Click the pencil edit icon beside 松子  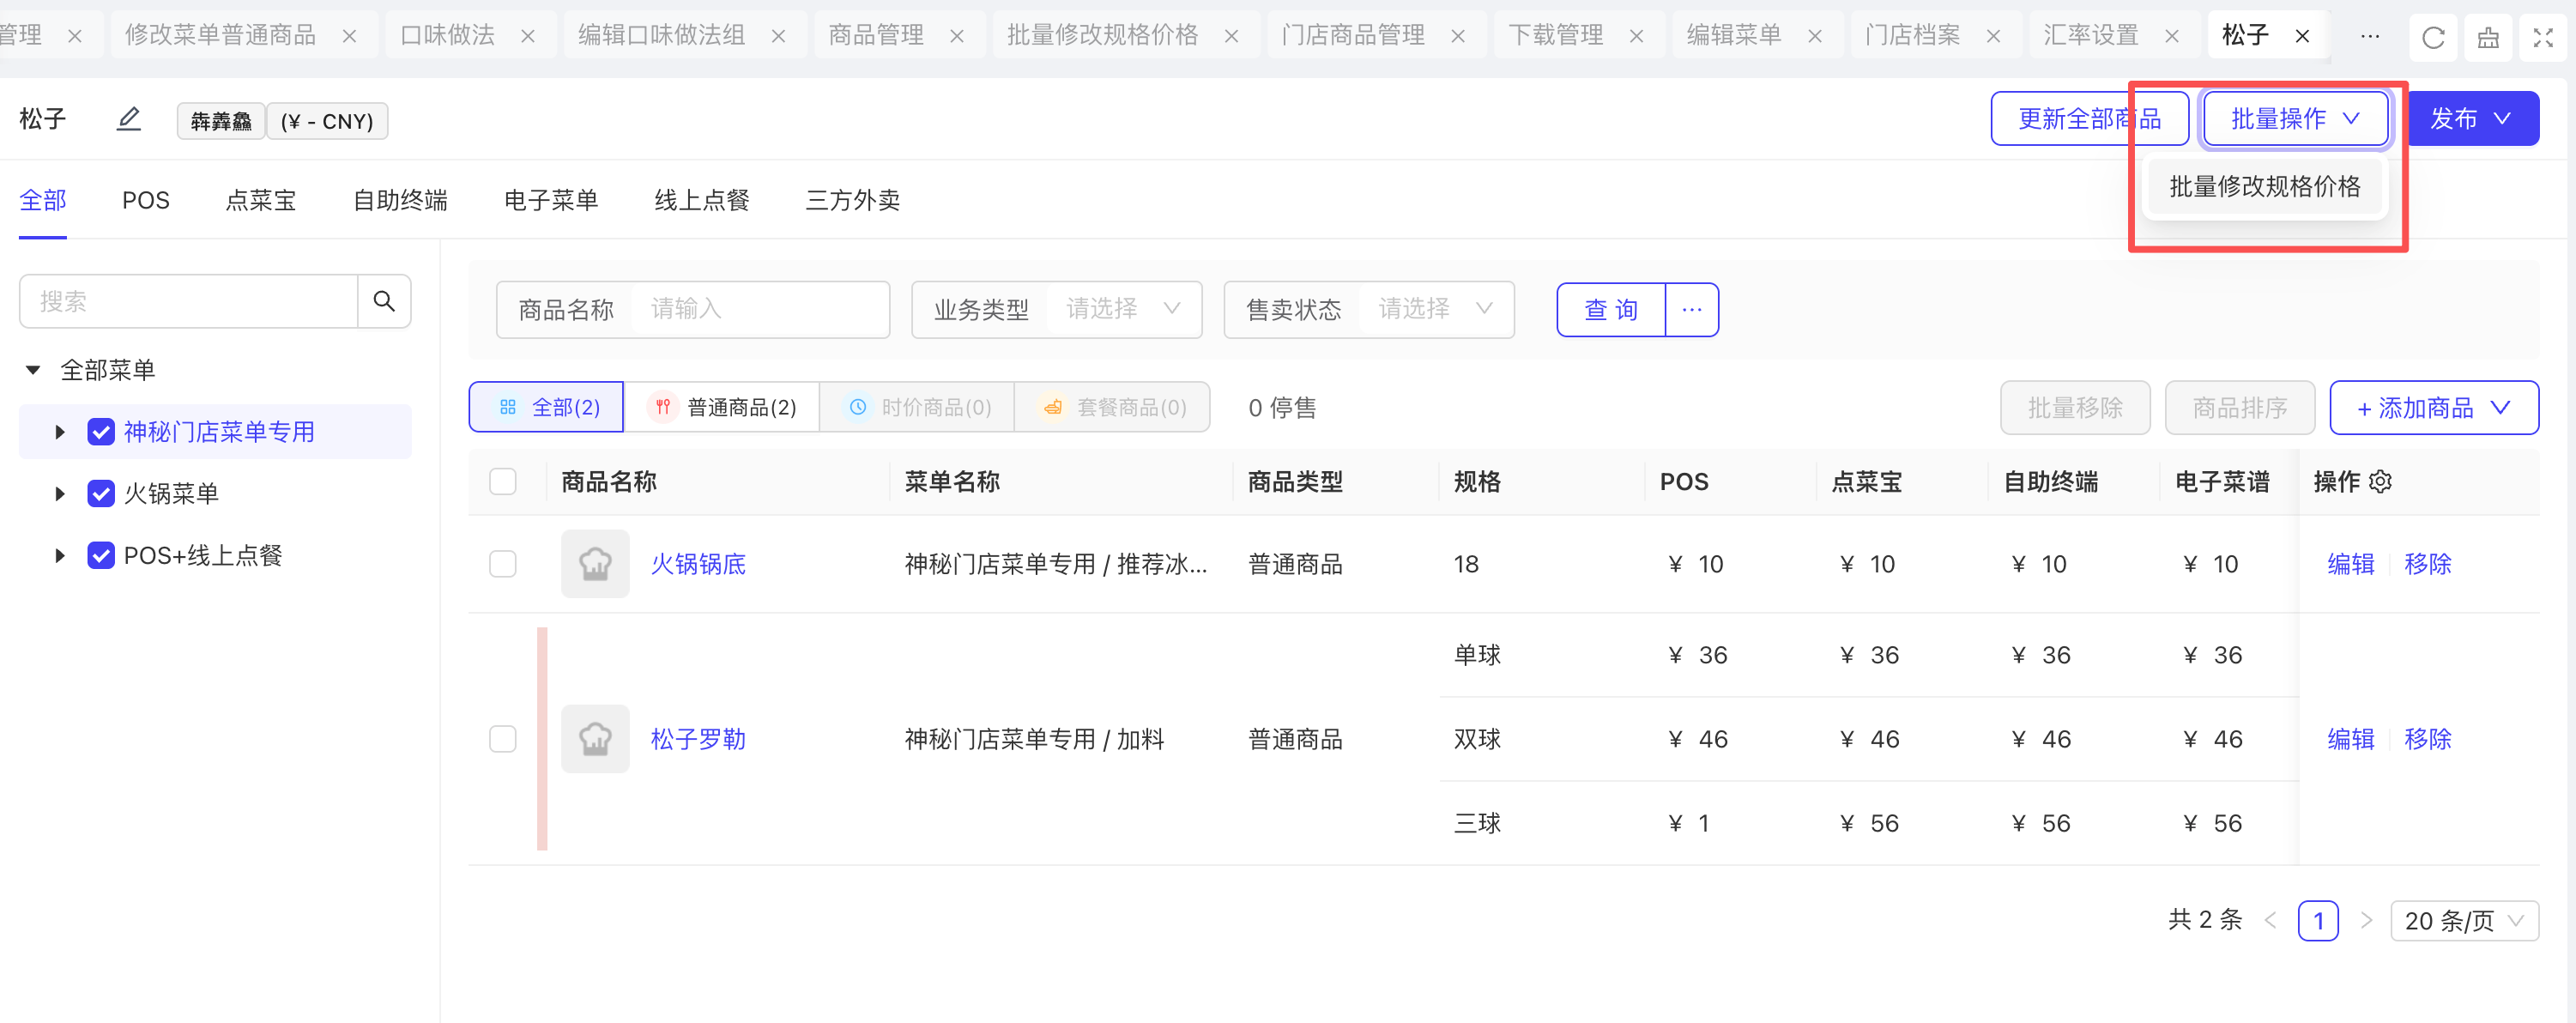click(x=128, y=119)
